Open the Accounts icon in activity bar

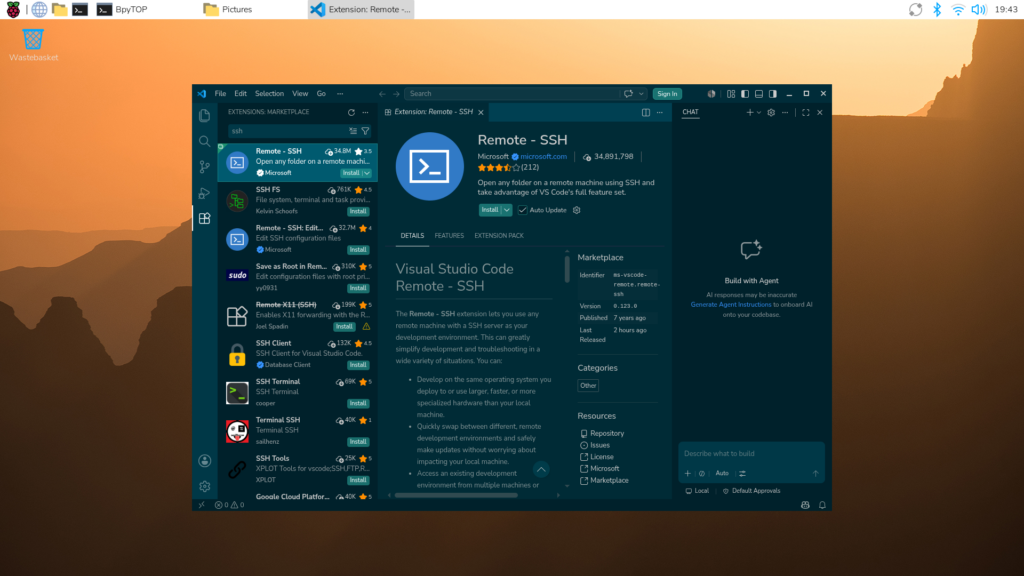click(x=204, y=461)
